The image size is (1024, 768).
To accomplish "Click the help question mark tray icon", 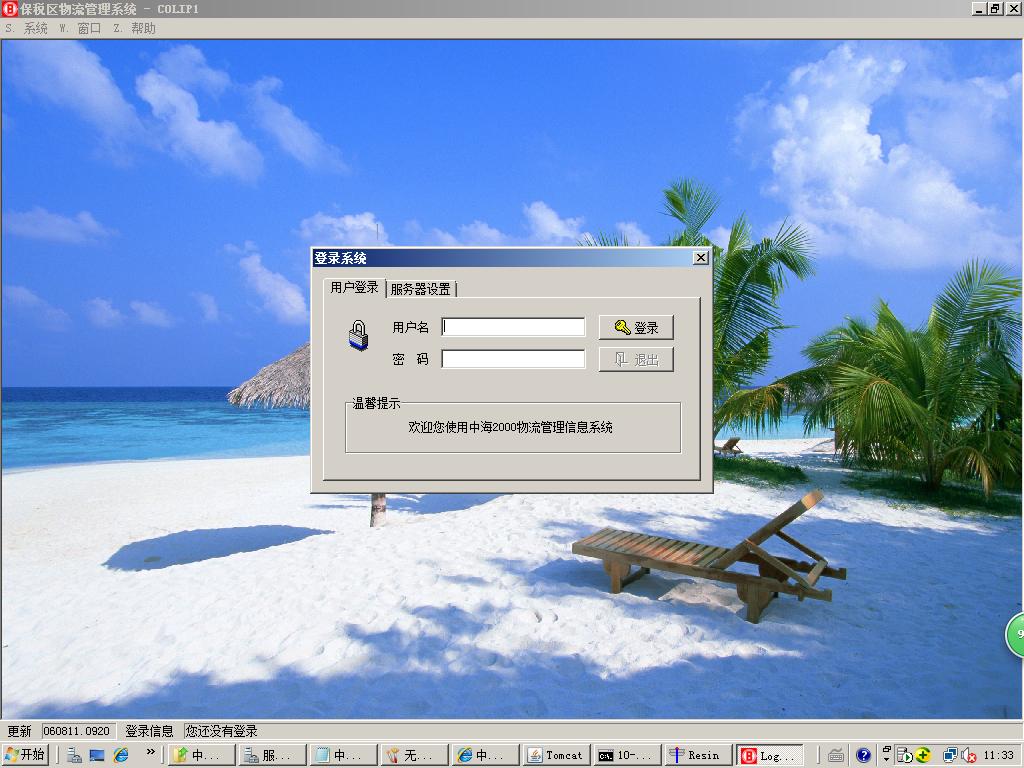I will click(x=864, y=755).
